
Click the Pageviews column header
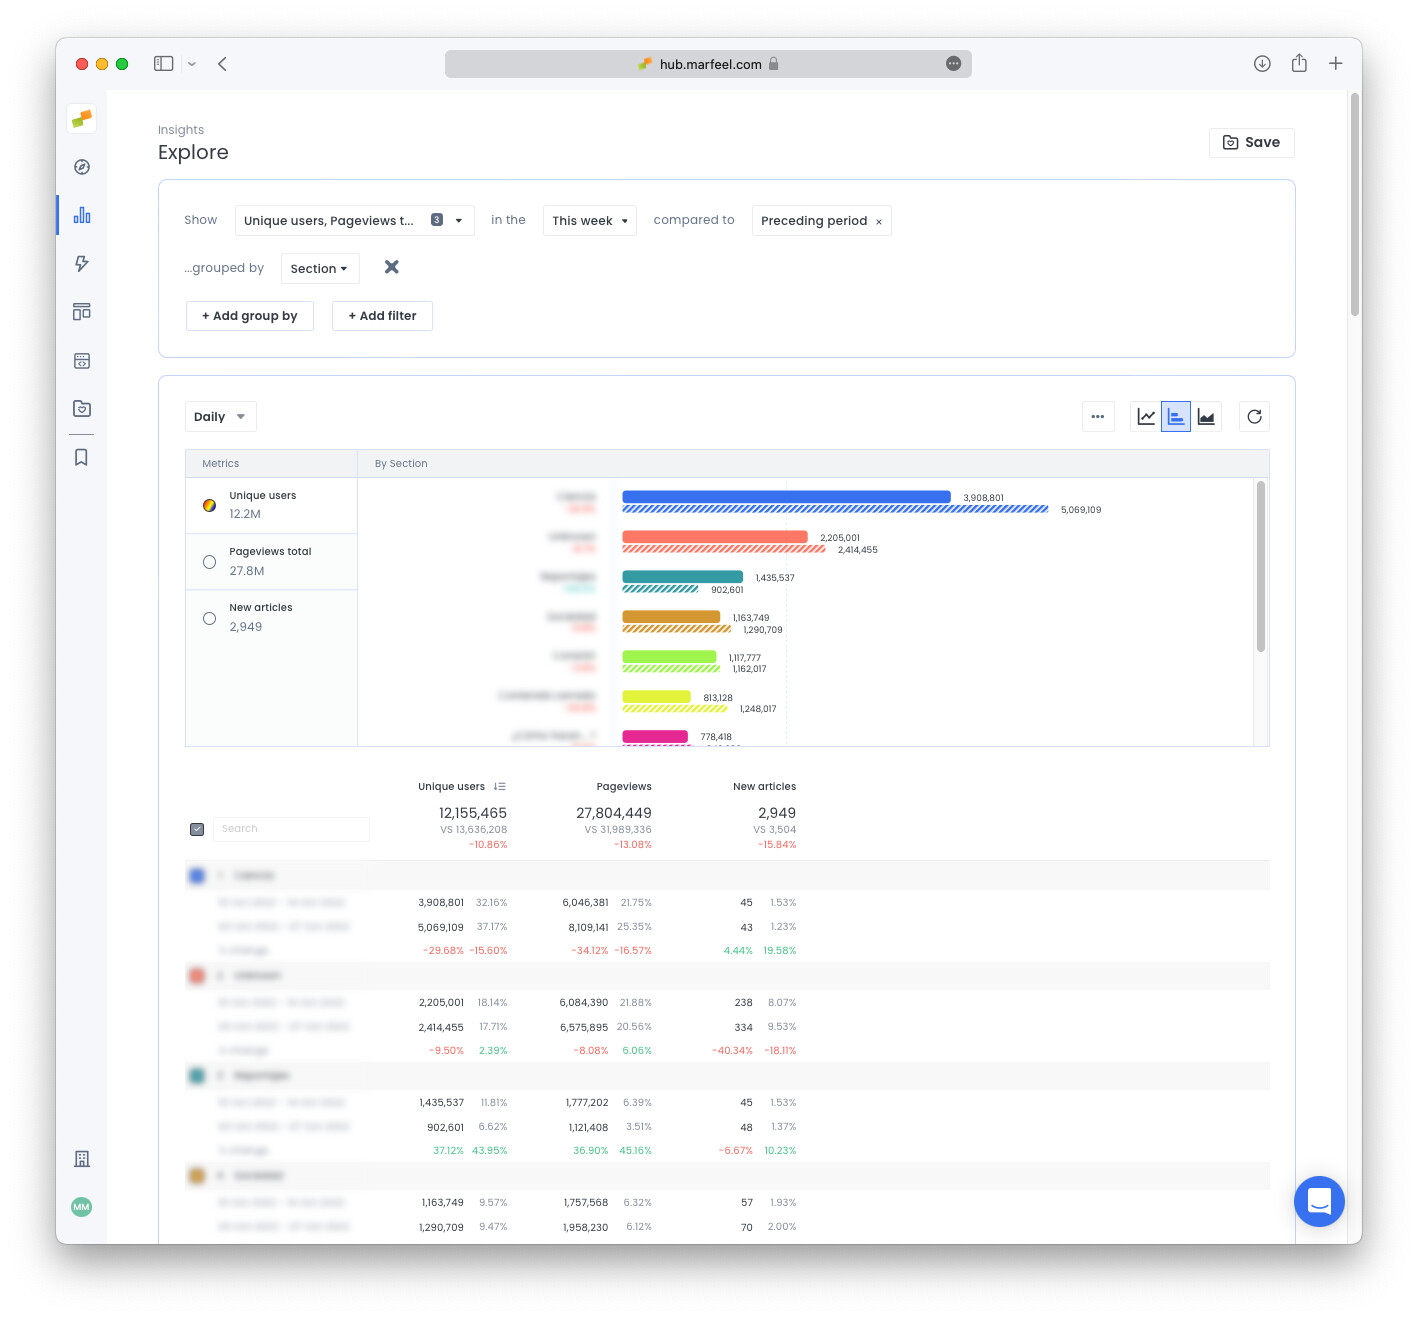pyautogui.click(x=623, y=787)
